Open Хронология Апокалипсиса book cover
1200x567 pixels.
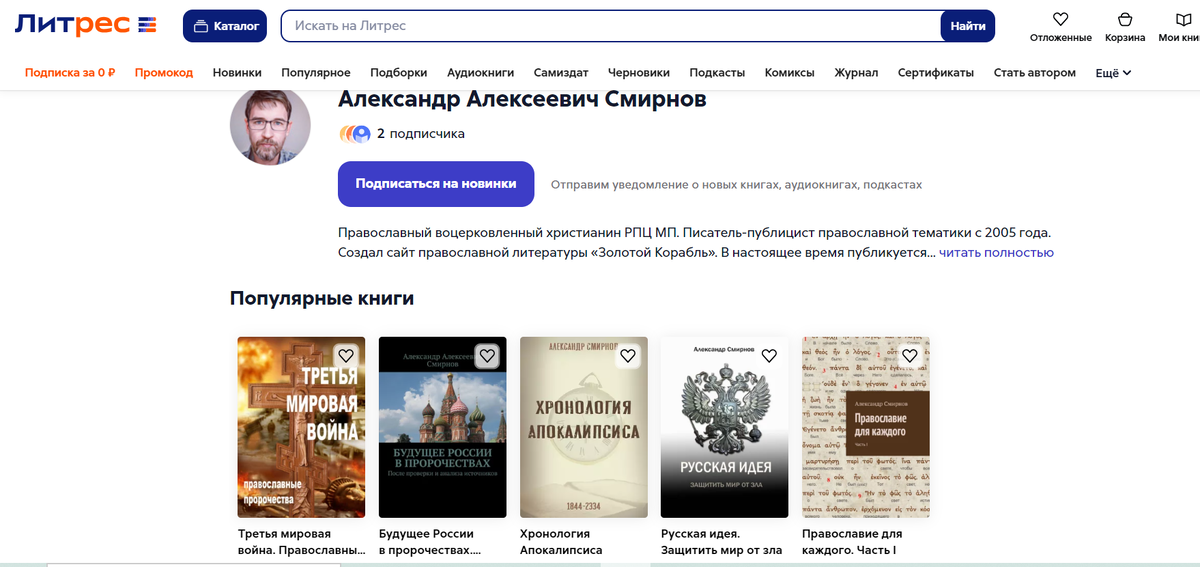coord(584,427)
